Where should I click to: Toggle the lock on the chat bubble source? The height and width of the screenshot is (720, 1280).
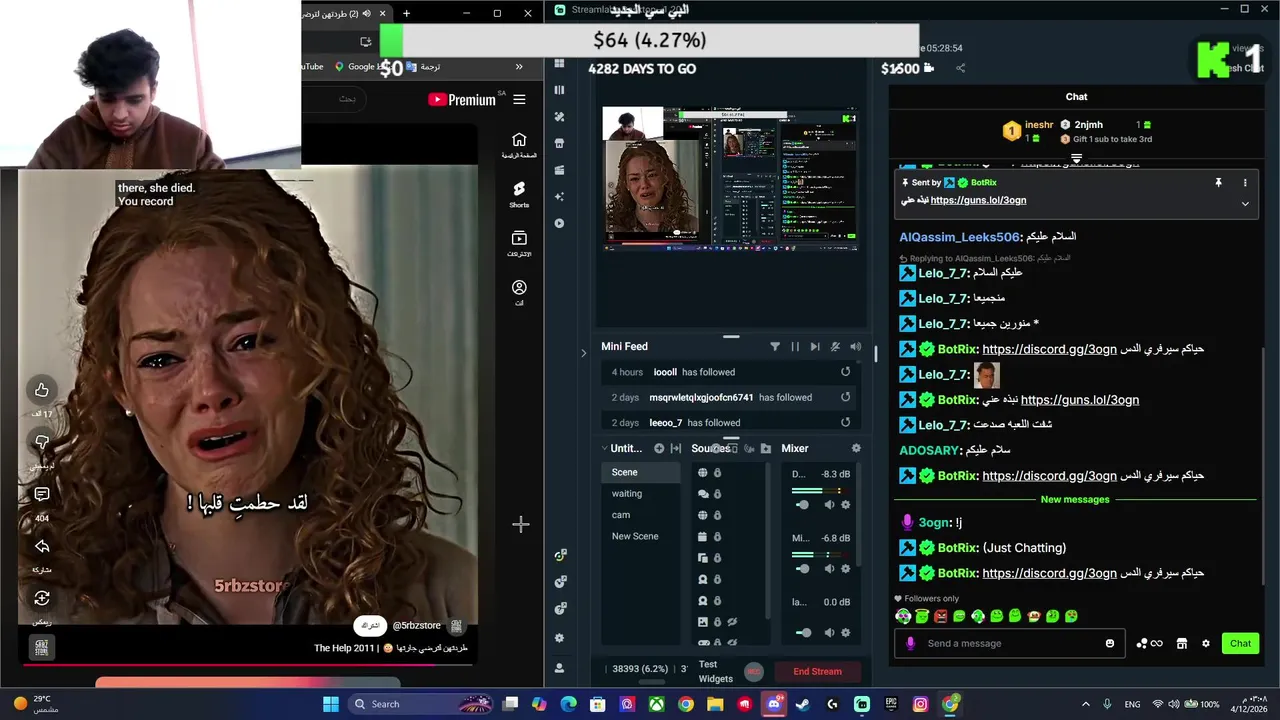pyautogui.click(x=717, y=494)
